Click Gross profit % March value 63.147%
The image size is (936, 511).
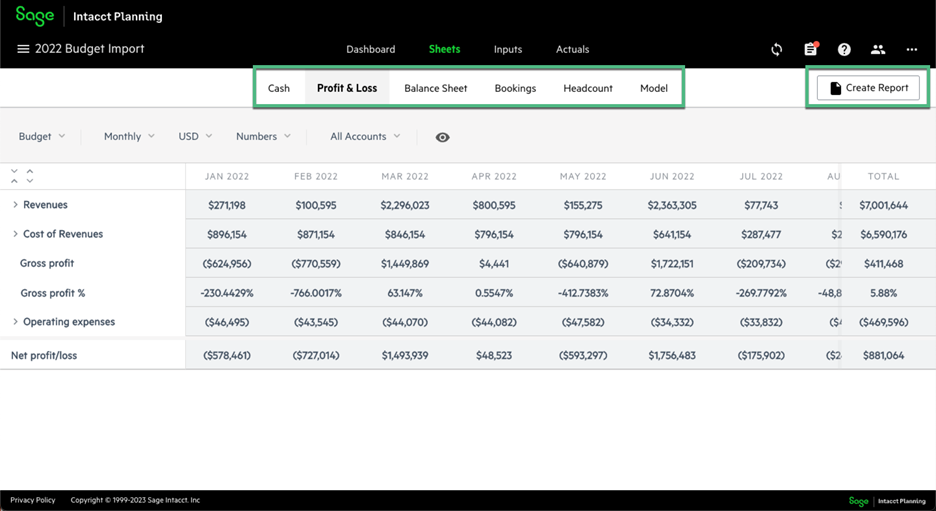coord(405,293)
